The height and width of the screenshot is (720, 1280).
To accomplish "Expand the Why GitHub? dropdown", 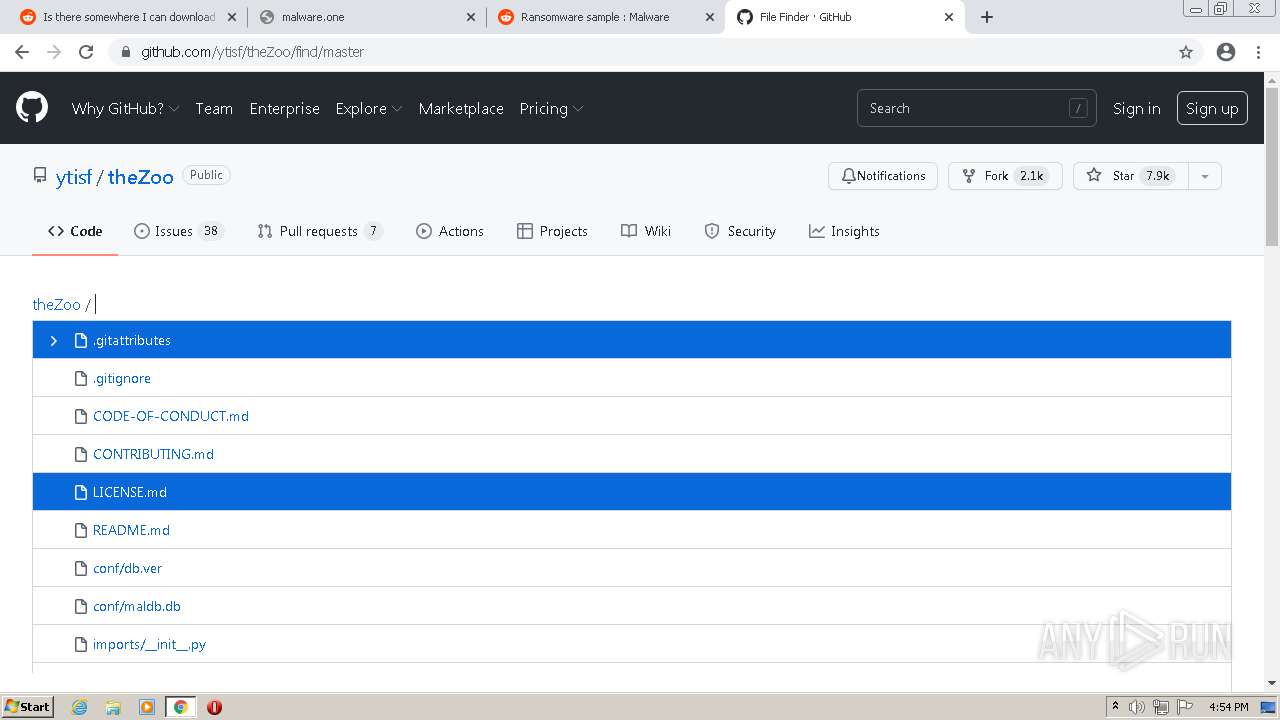I will tap(125, 108).
